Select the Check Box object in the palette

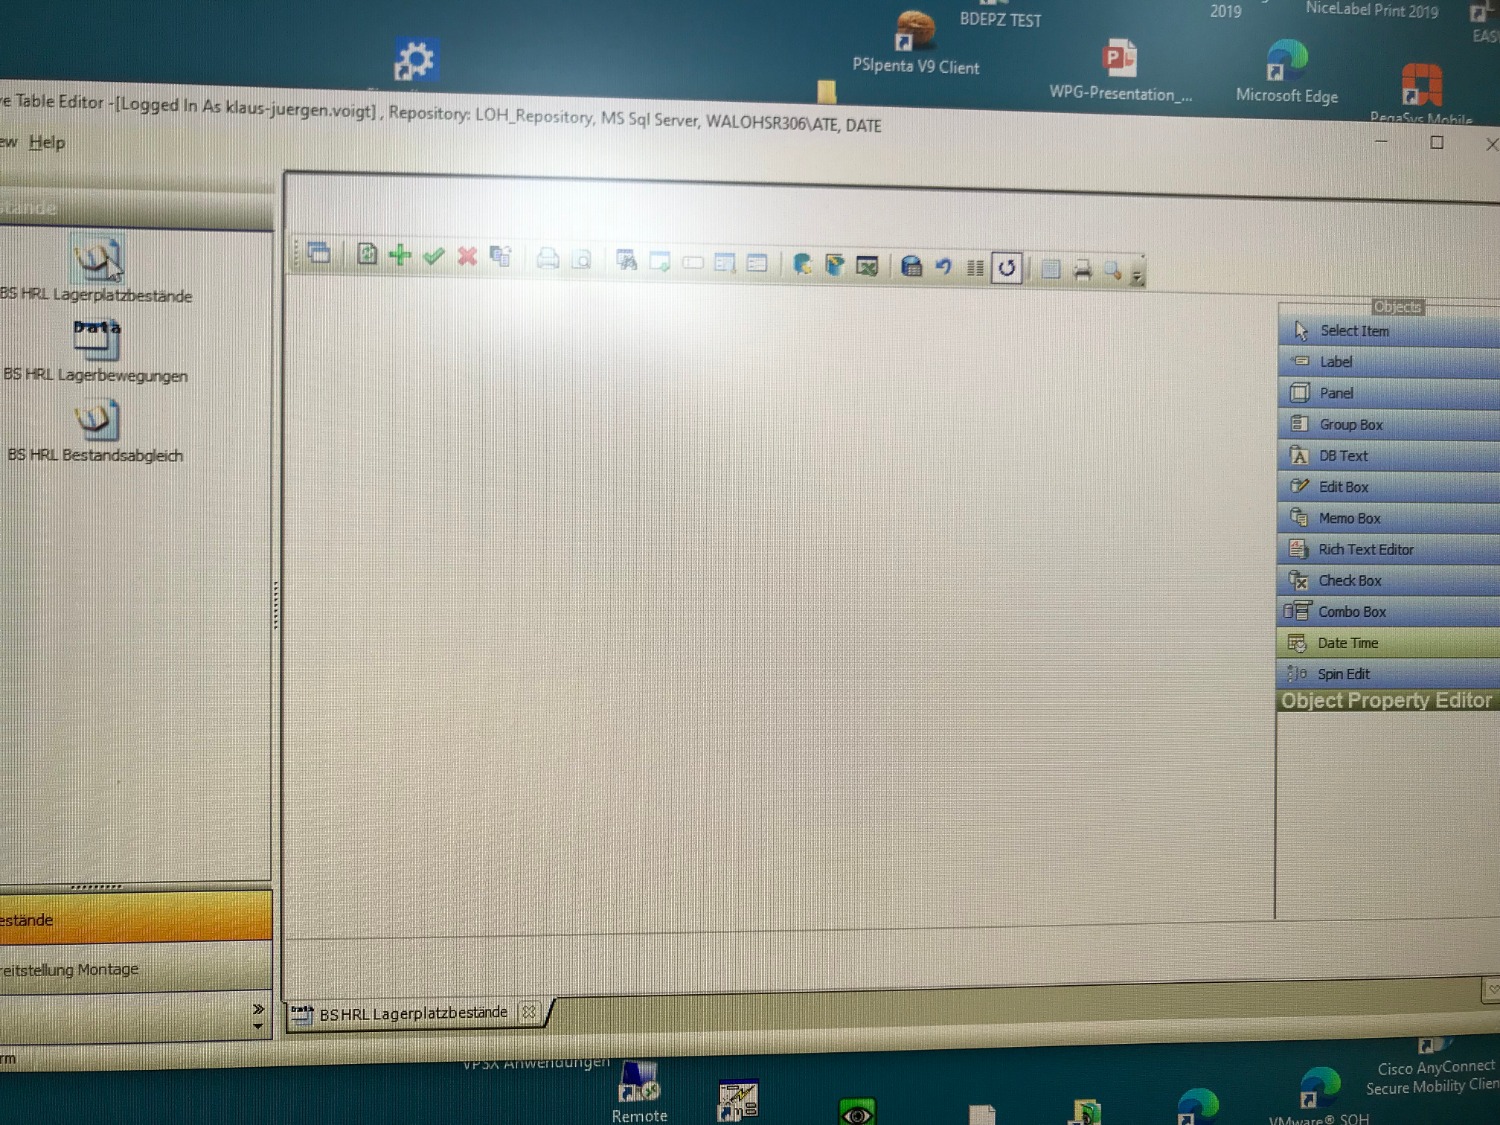(x=1389, y=580)
